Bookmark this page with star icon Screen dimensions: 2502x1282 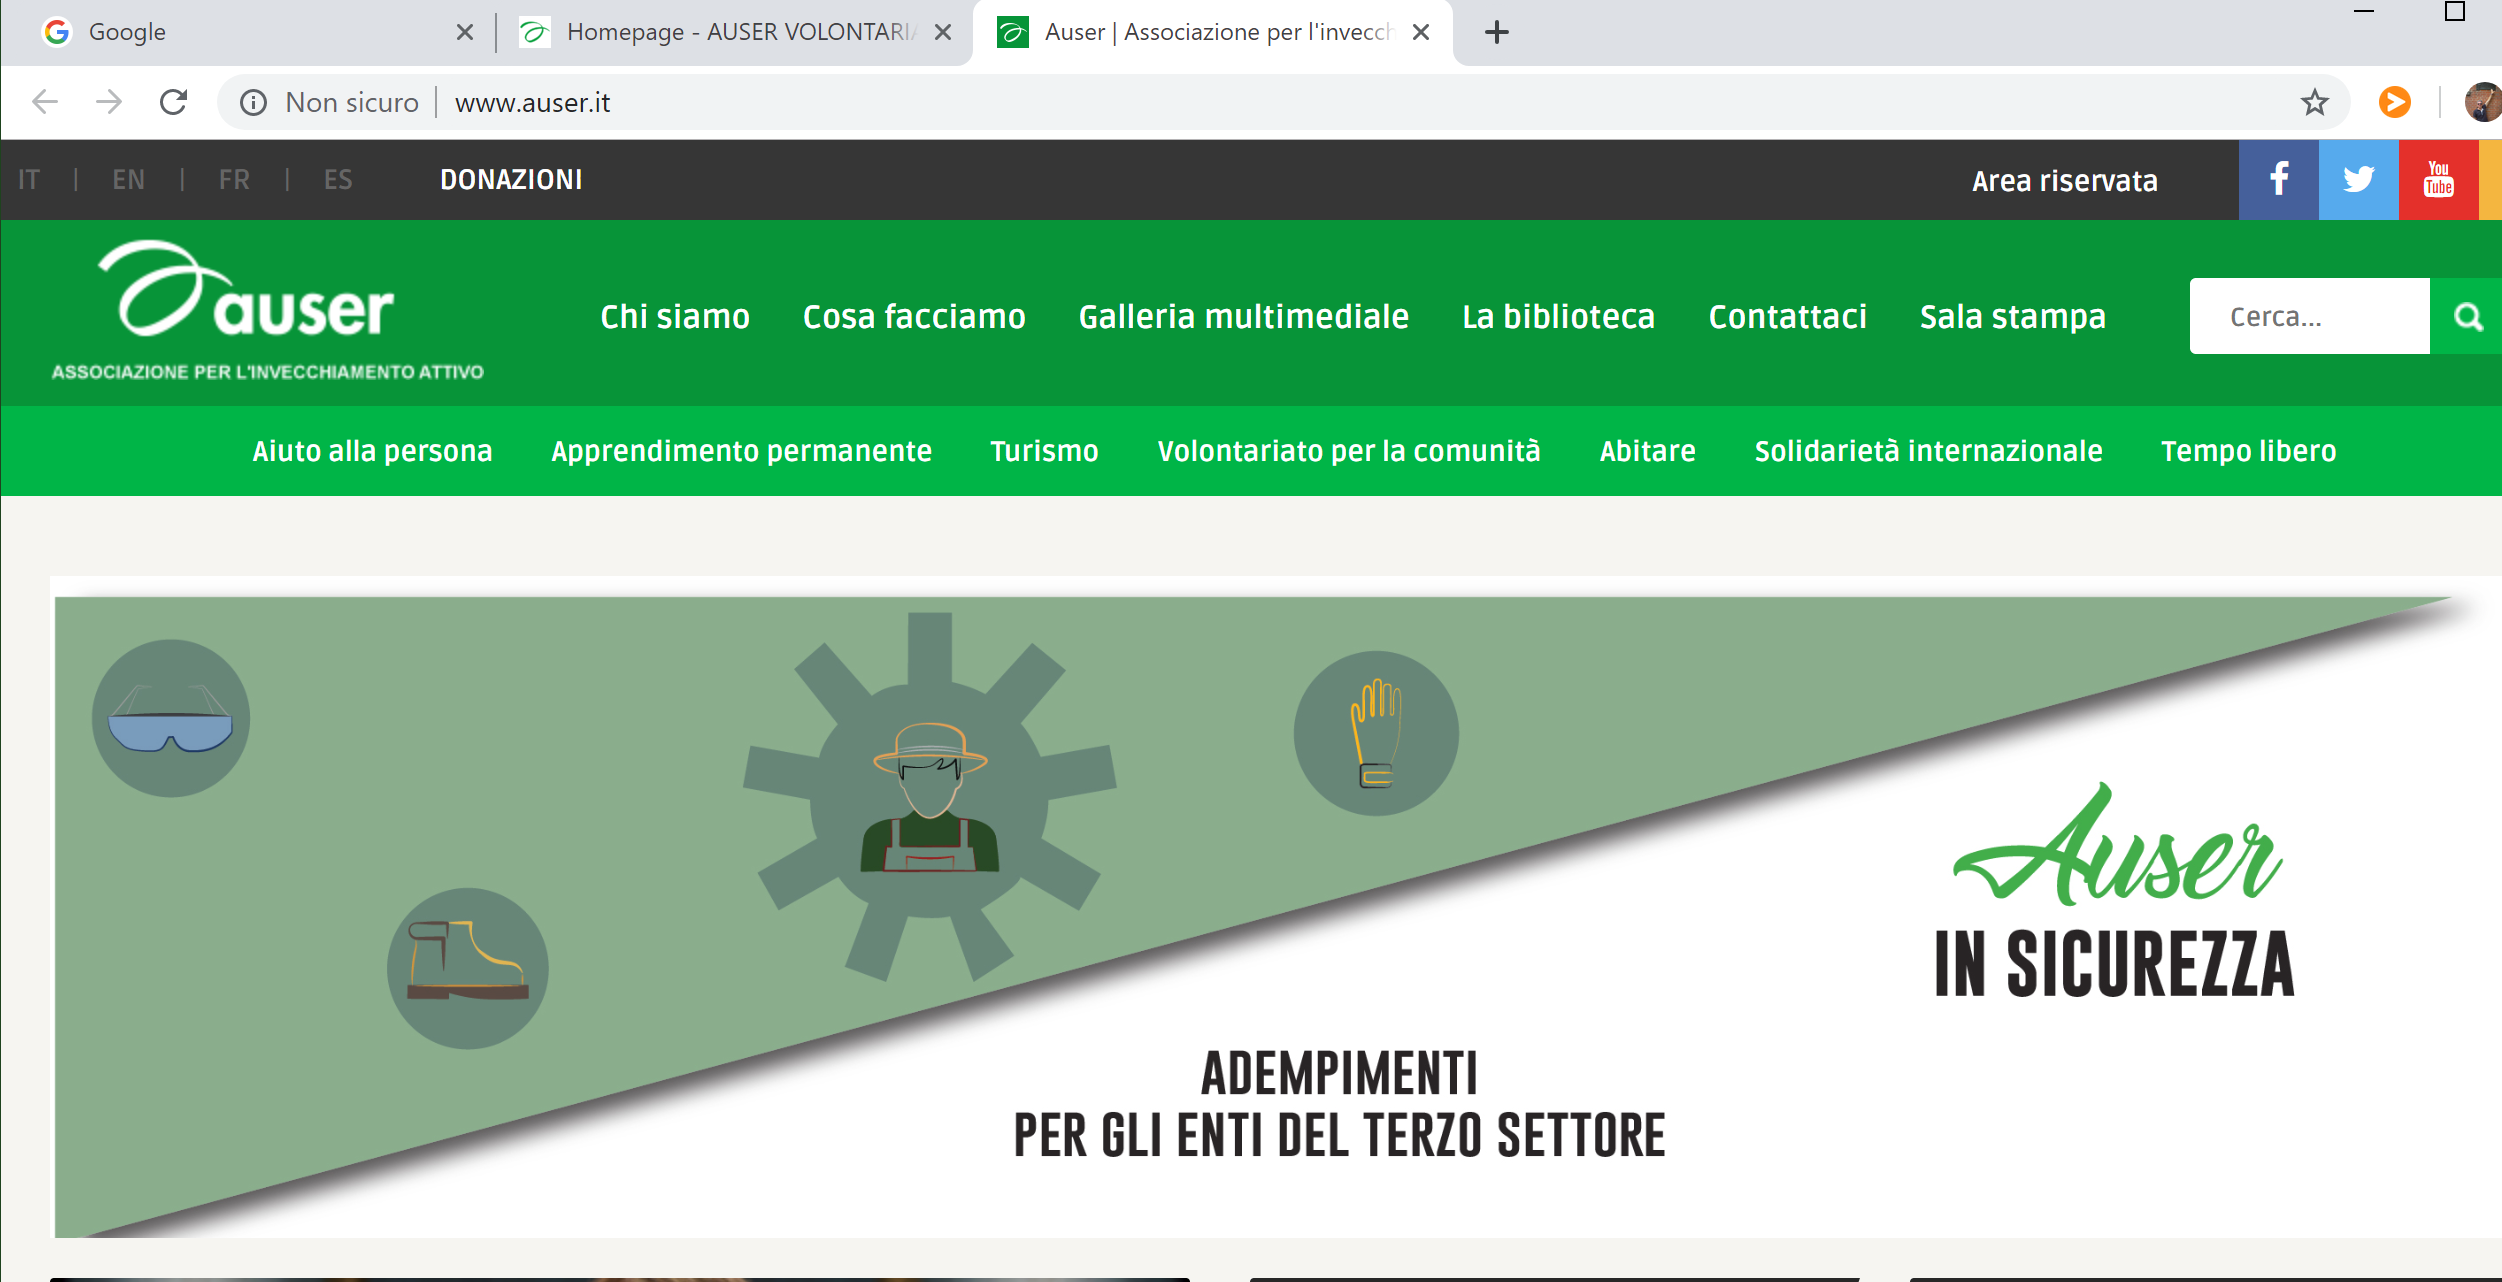coord(2314,102)
